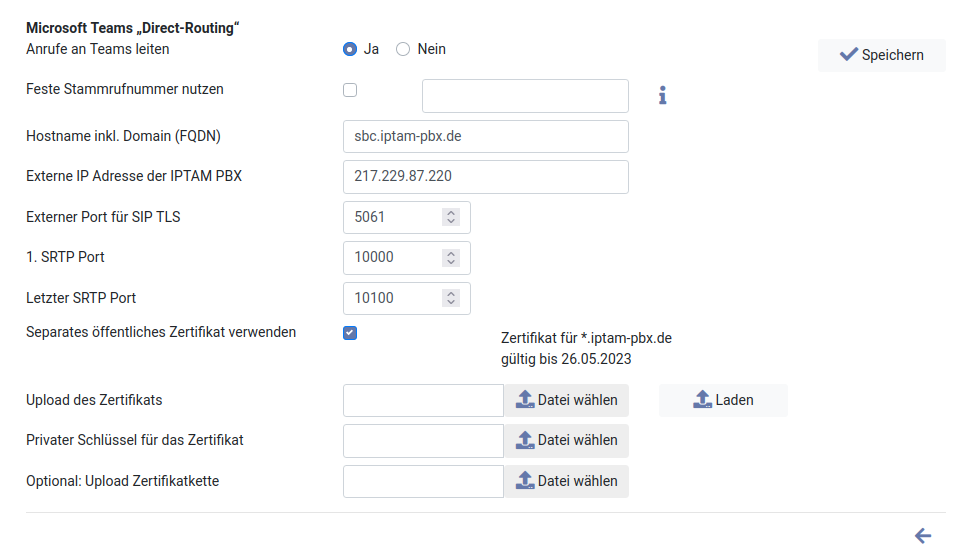Choose file for Privater Schlüssel

pos(566,440)
